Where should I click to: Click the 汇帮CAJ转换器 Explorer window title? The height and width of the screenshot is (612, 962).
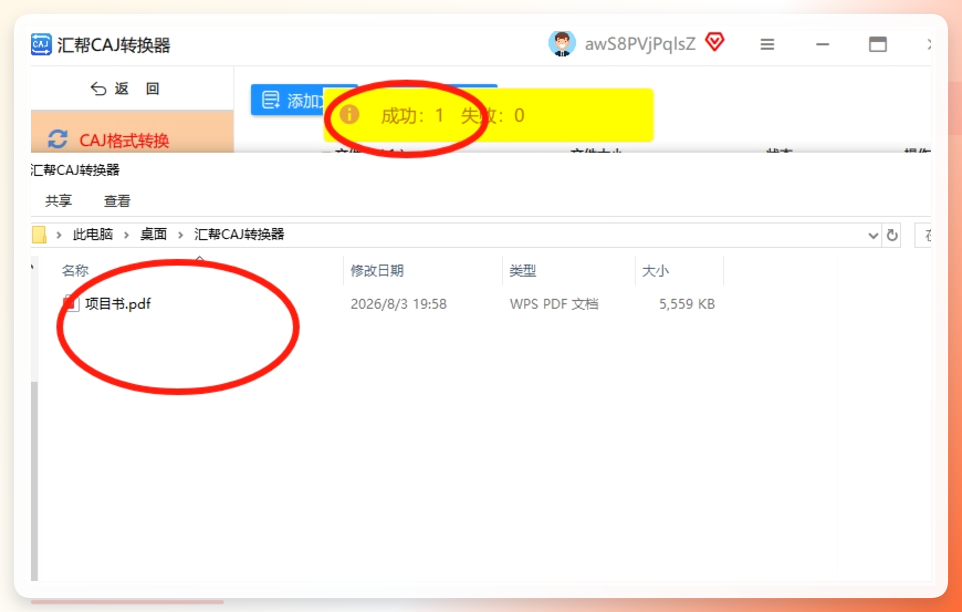tap(75, 170)
